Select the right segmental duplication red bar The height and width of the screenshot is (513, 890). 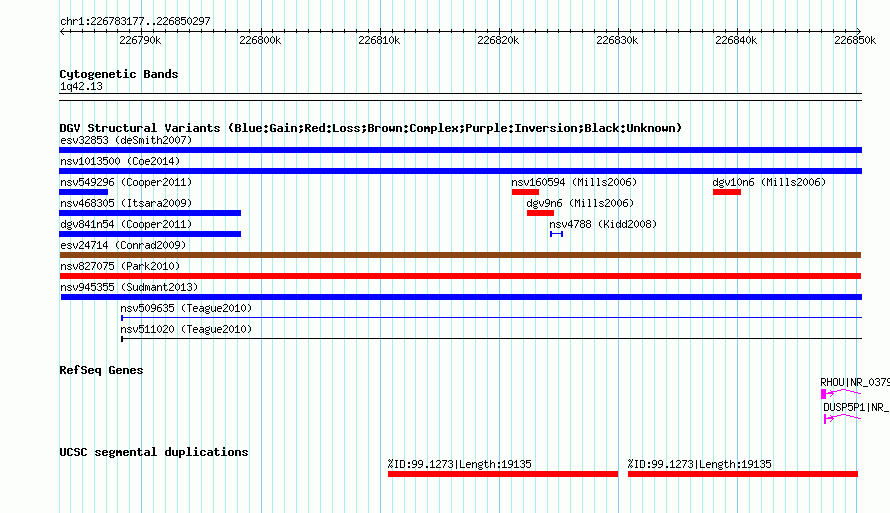[743, 474]
